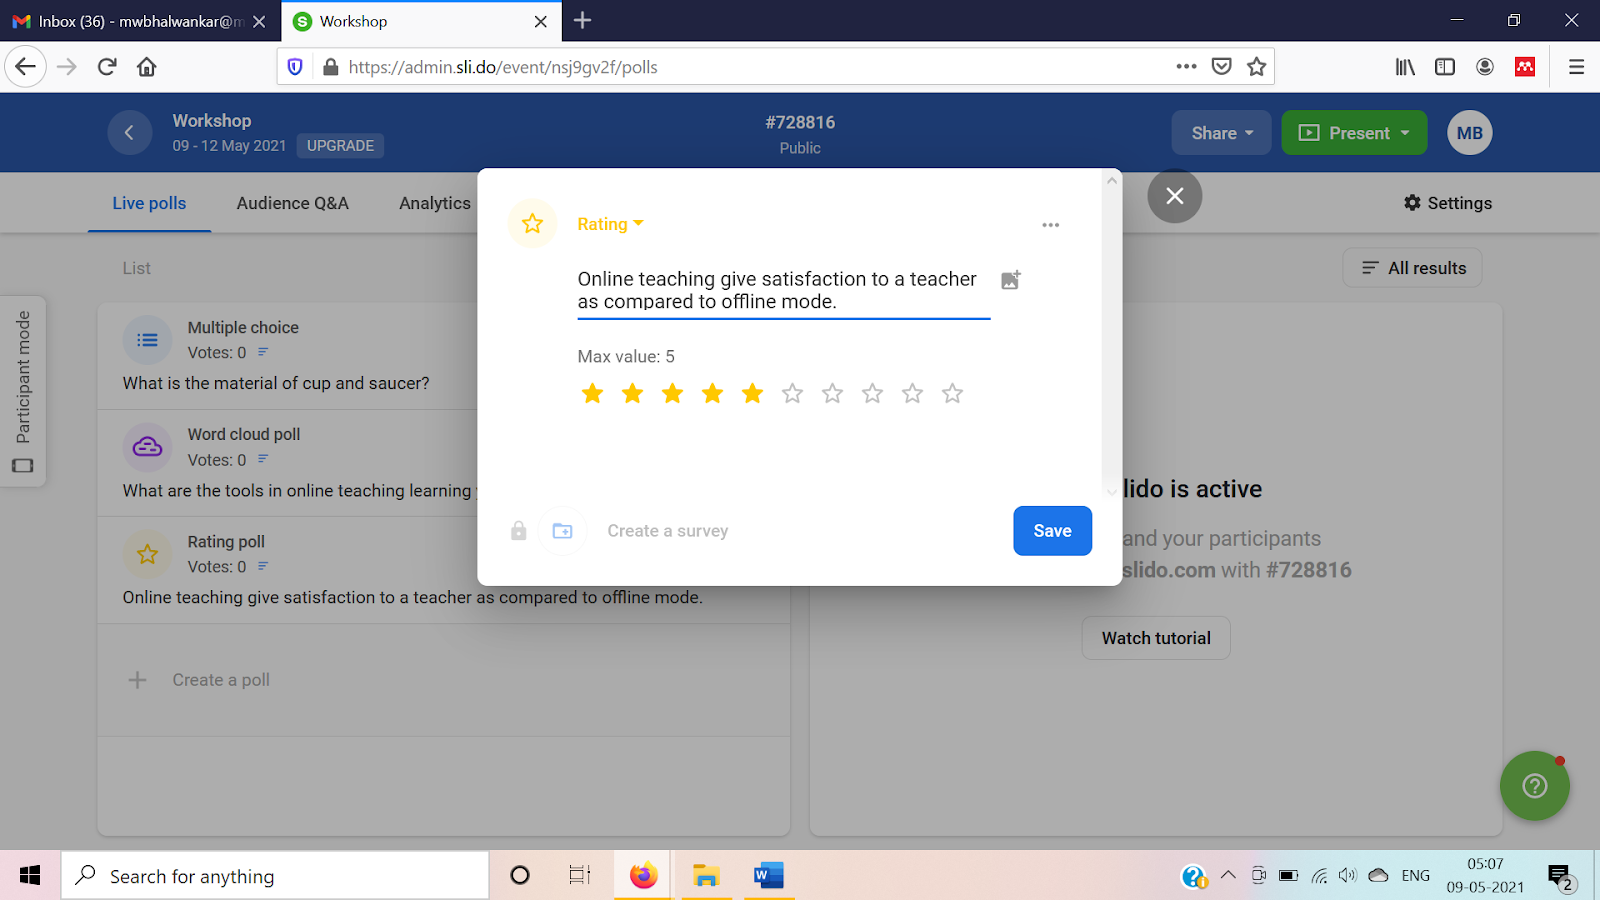The height and width of the screenshot is (900, 1600).
Task: Open the Firefox account icon
Action: tap(1485, 67)
